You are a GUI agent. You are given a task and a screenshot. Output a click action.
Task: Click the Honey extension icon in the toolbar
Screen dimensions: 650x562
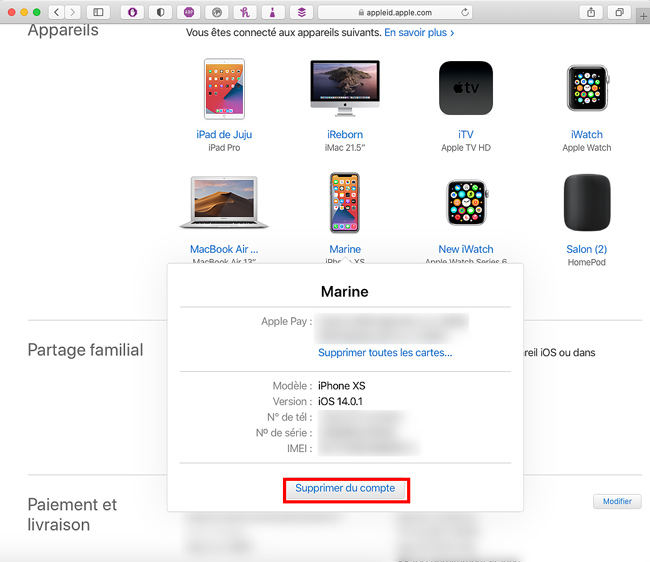244,12
